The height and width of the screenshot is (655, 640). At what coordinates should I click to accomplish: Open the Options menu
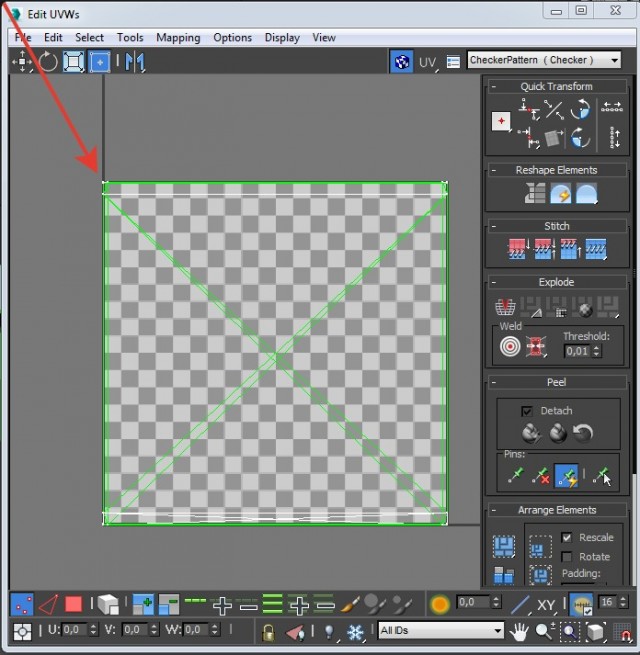[232, 38]
